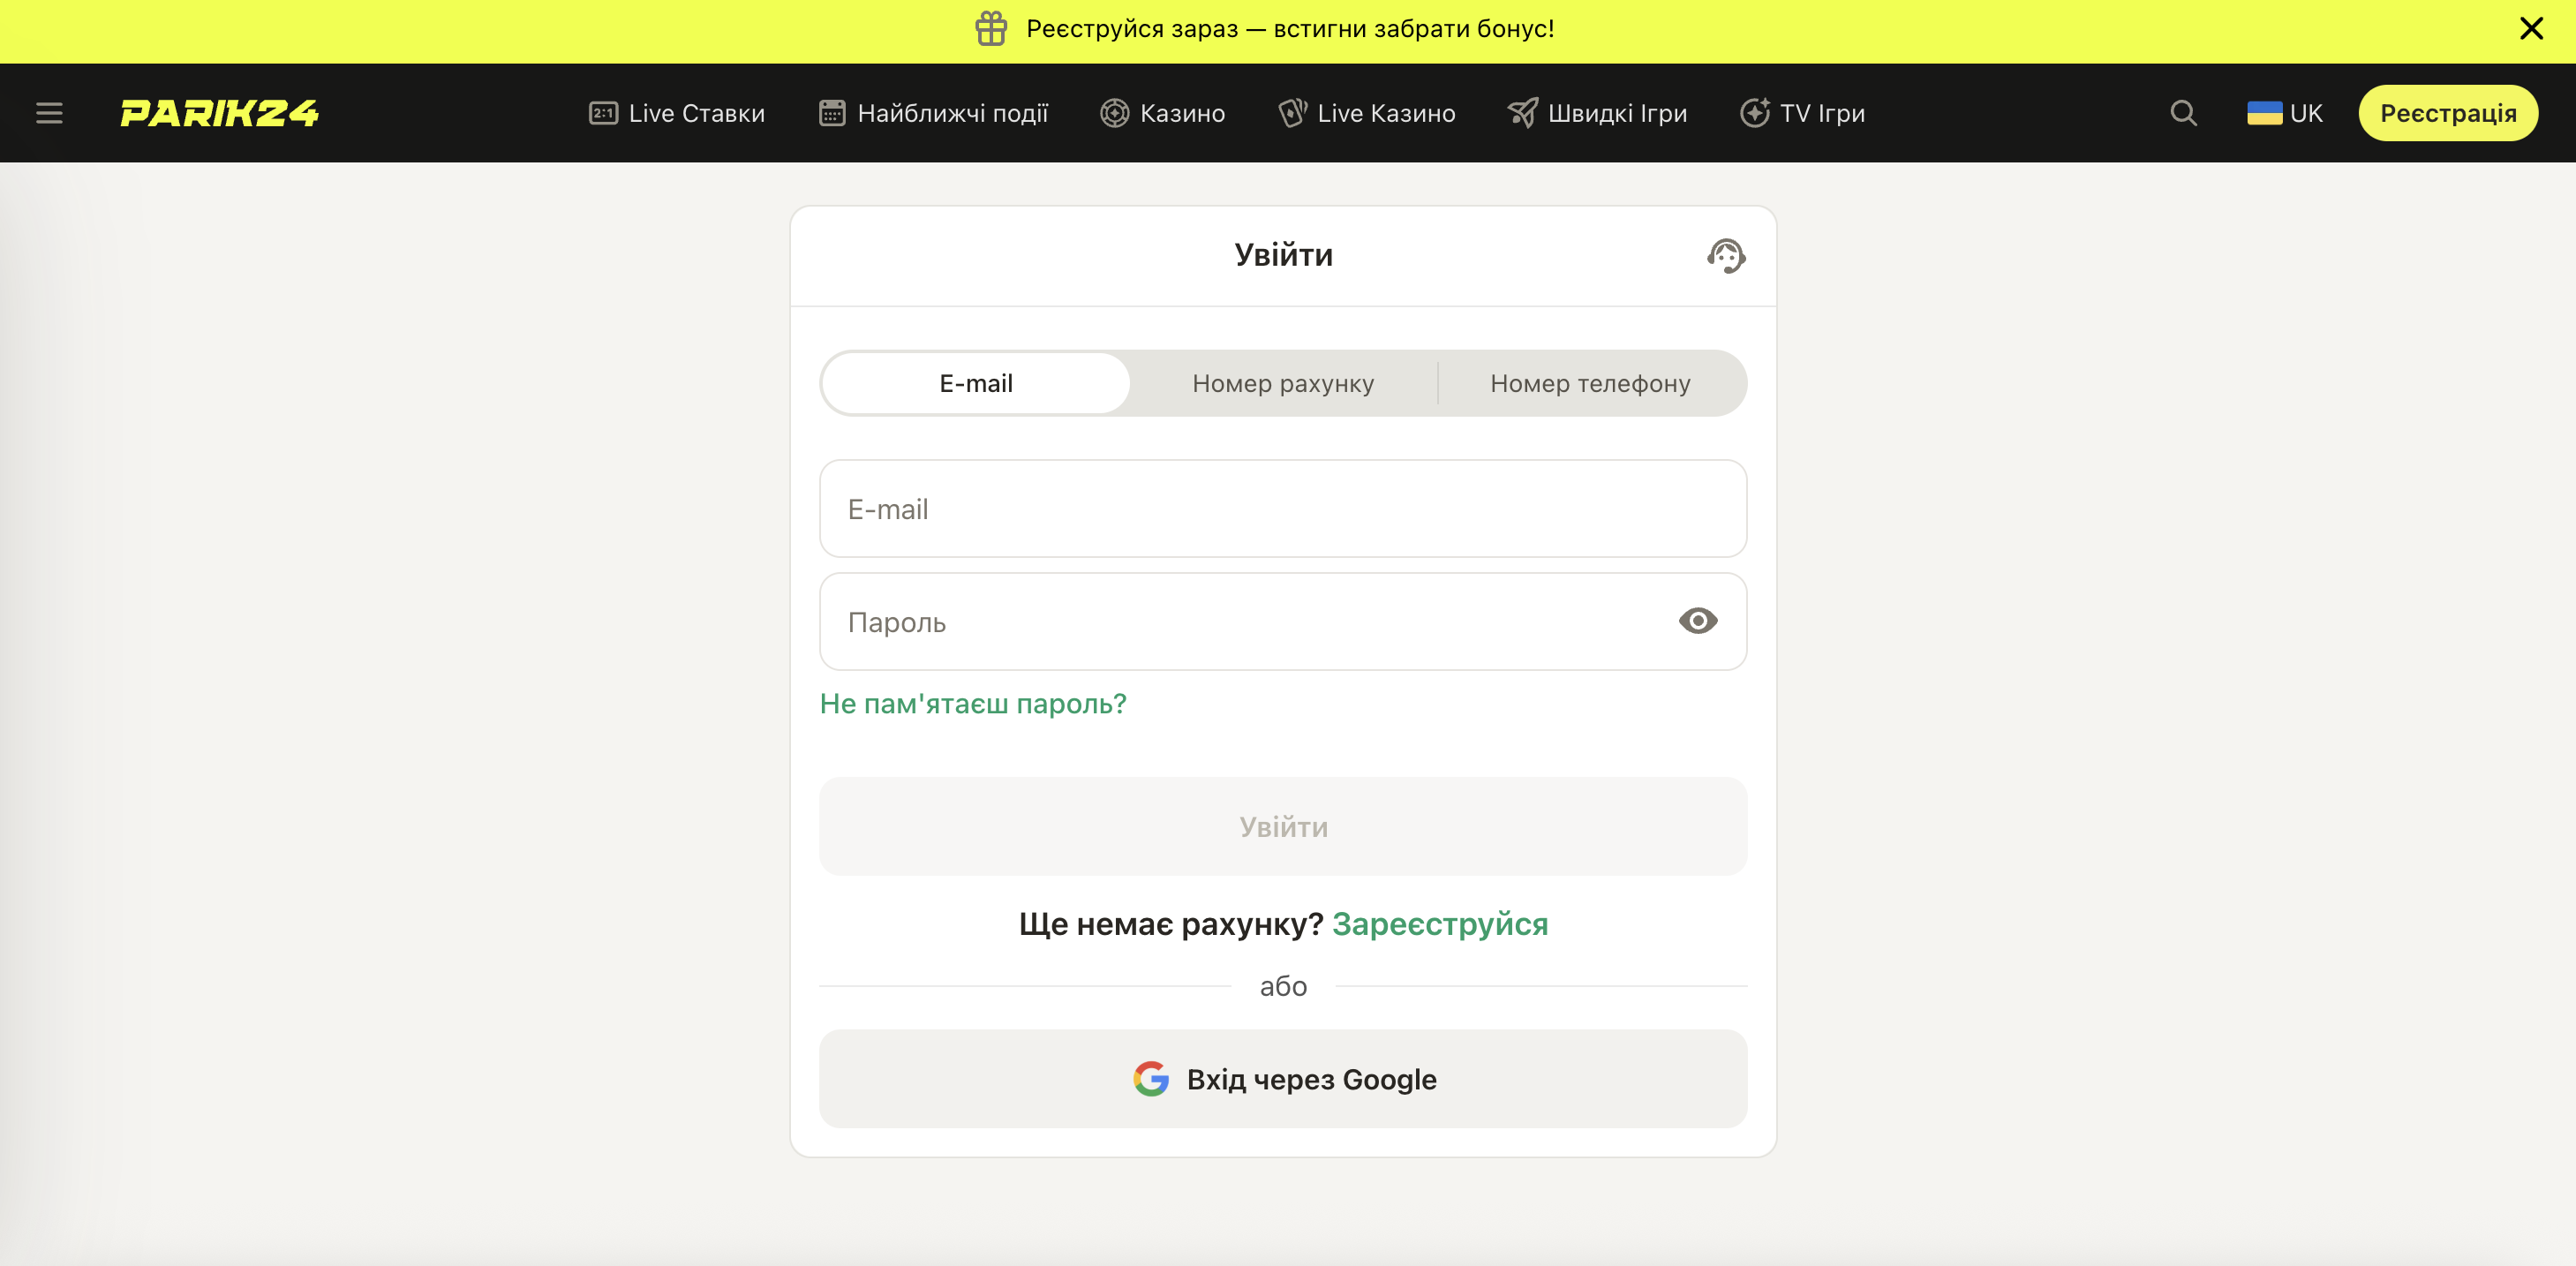Click the E-mail input field
Screen dimensions: 2576x1266
(1283, 509)
